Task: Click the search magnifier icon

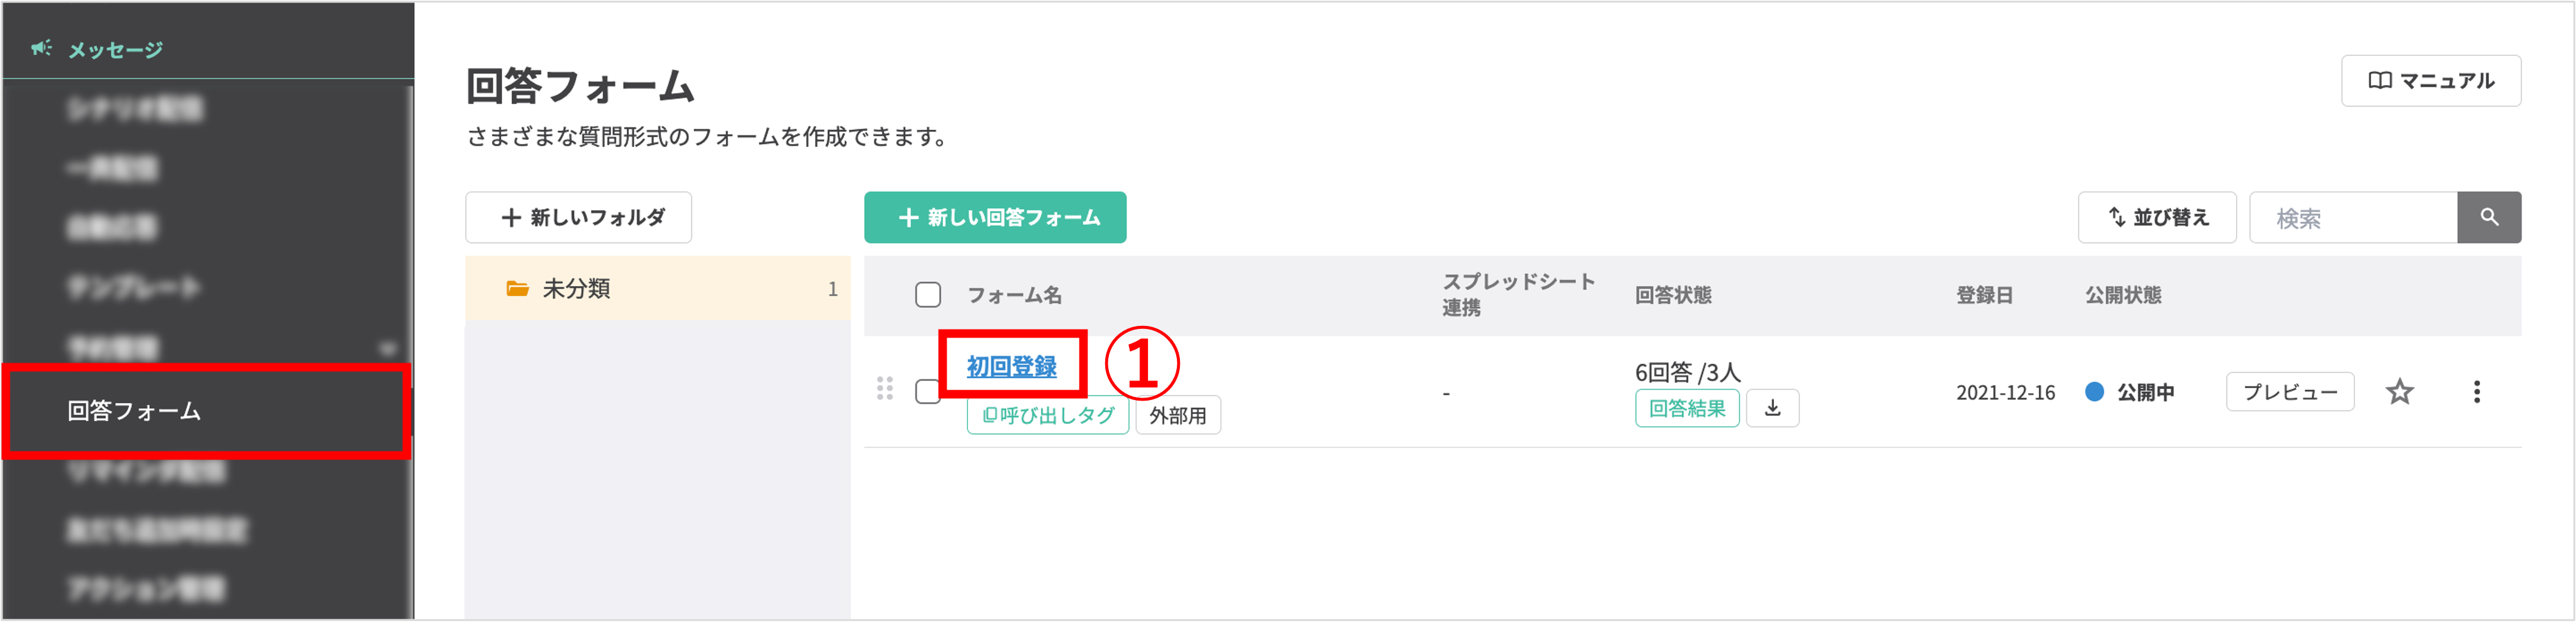Action: point(2489,217)
